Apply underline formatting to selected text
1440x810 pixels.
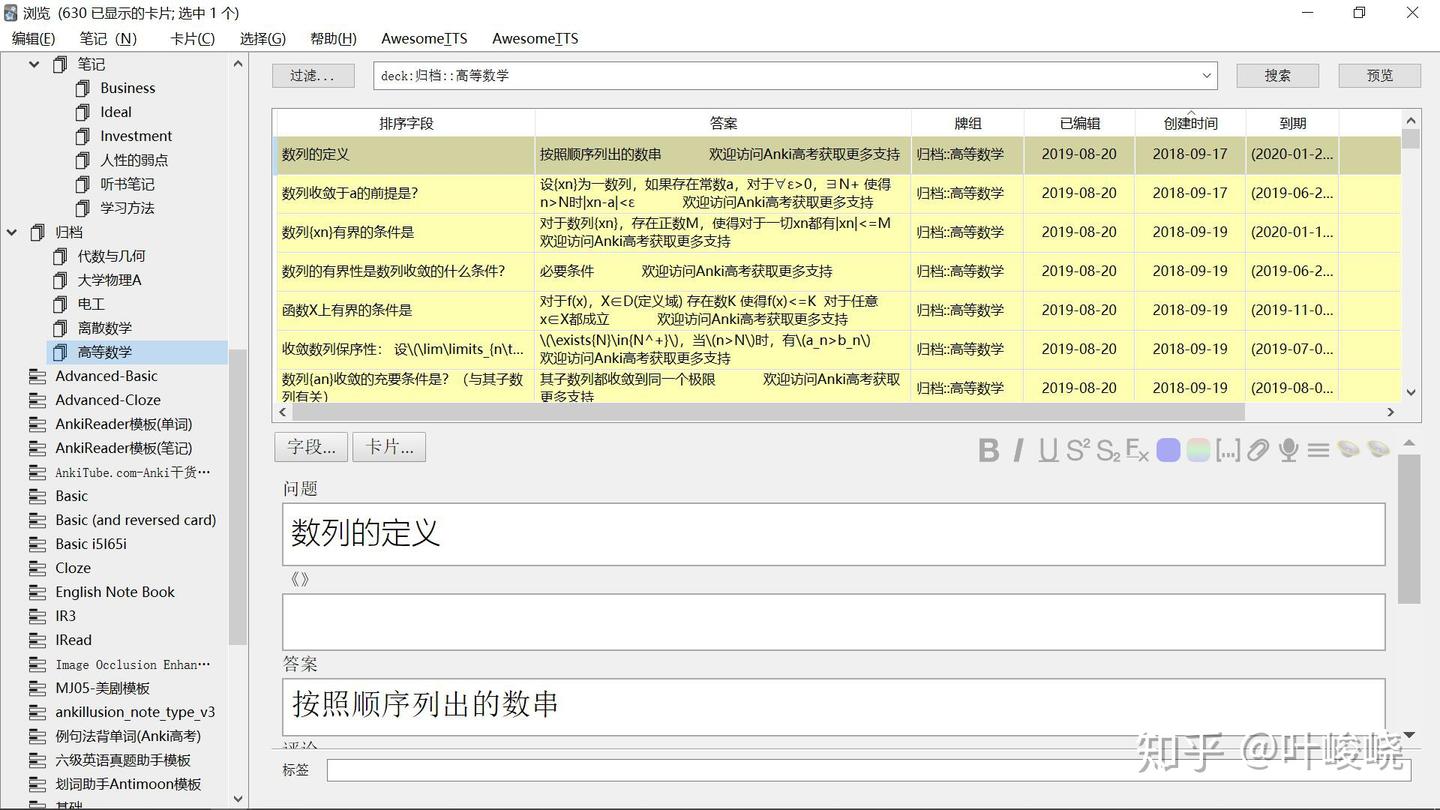click(x=1048, y=450)
